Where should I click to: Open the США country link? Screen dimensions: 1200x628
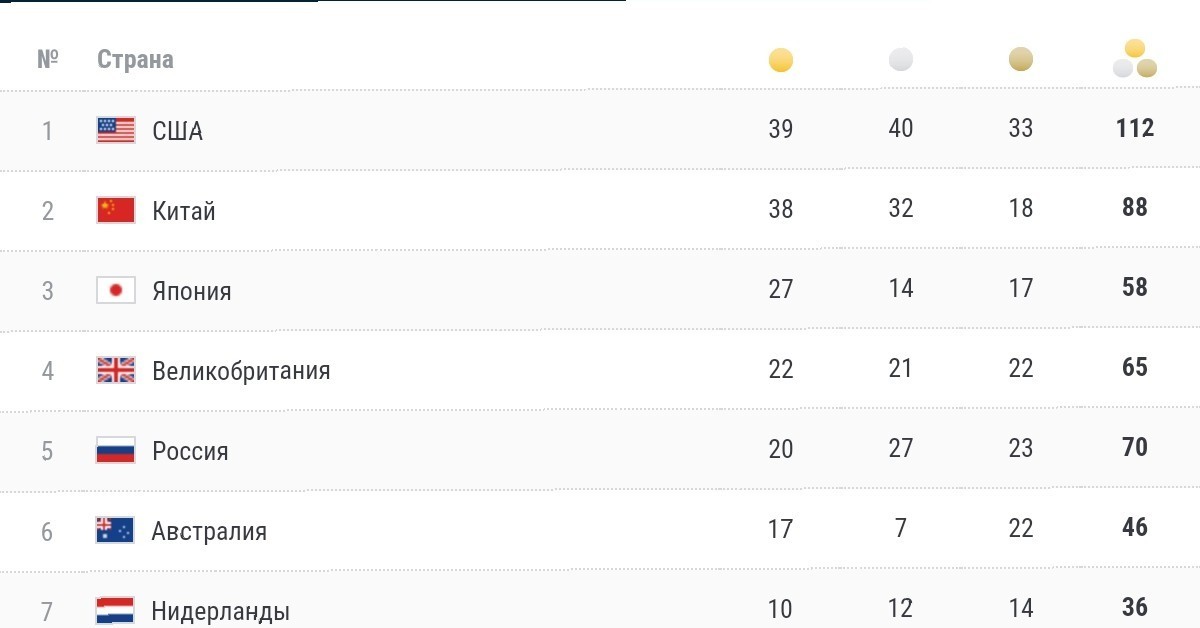click(x=177, y=131)
